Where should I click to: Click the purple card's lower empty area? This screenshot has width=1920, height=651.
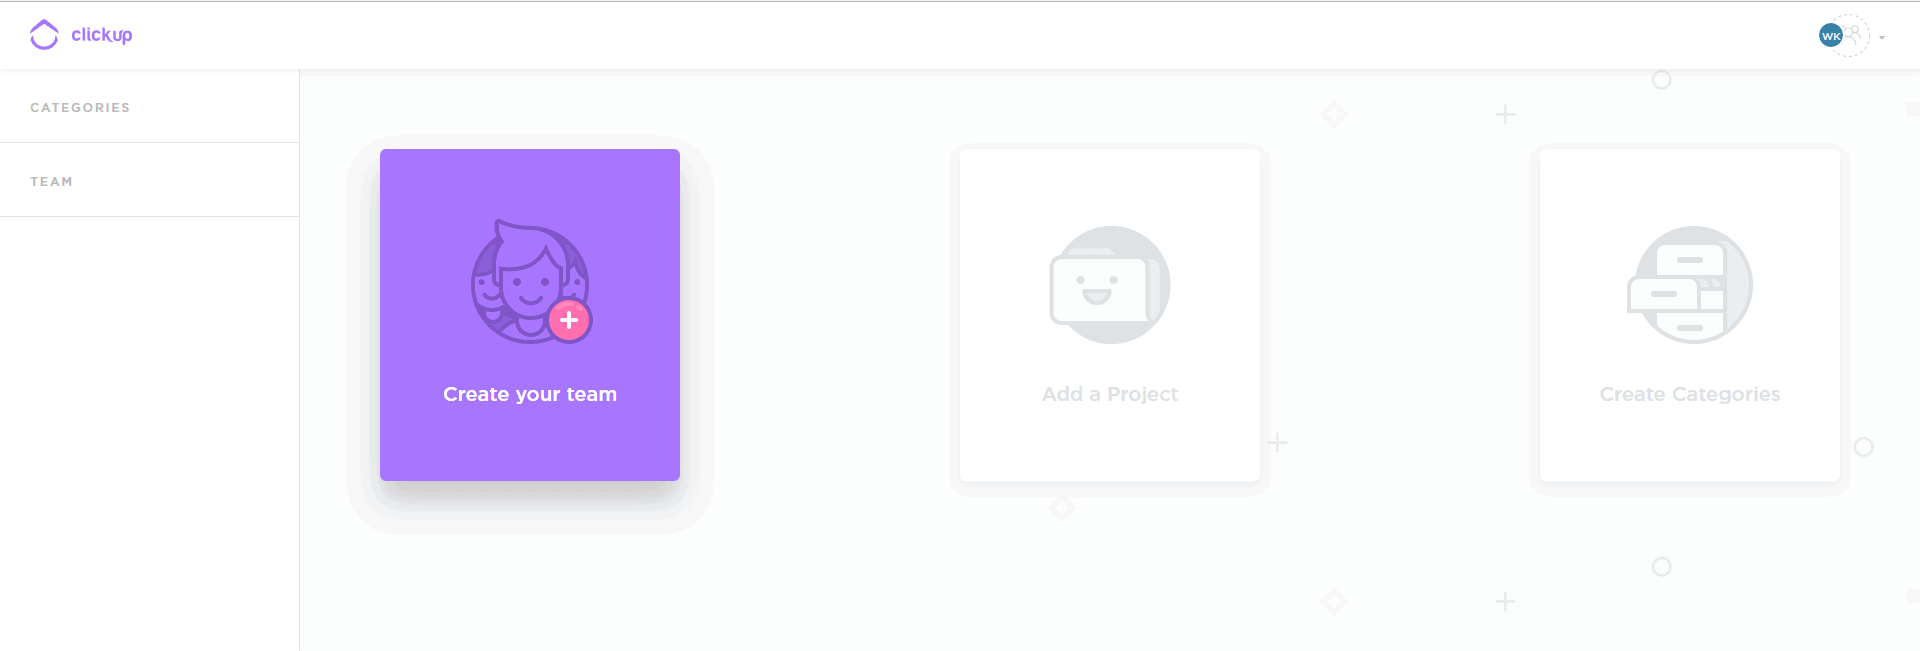(530, 445)
